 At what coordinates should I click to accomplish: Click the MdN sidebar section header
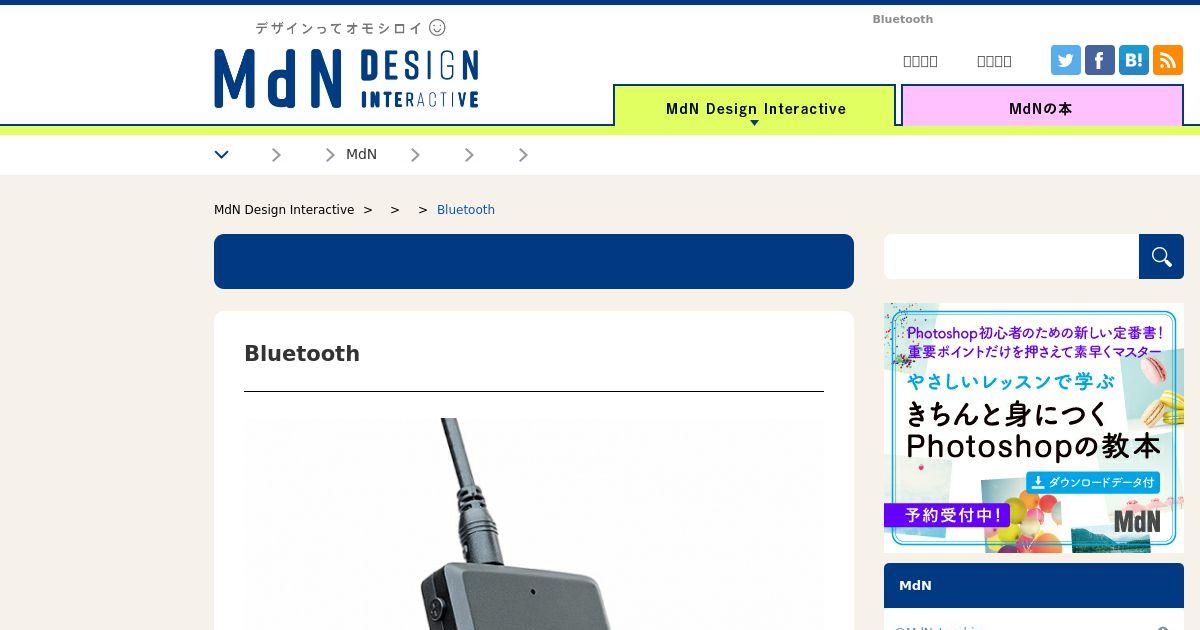1034,586
